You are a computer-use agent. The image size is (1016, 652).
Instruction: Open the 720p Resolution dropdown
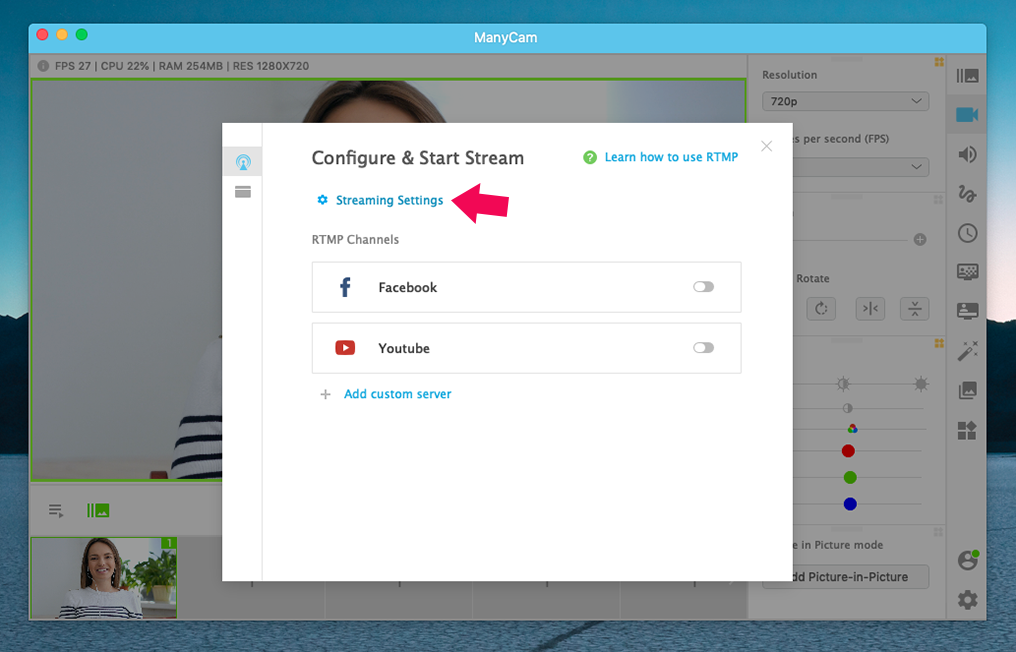[x=846, y=101]
